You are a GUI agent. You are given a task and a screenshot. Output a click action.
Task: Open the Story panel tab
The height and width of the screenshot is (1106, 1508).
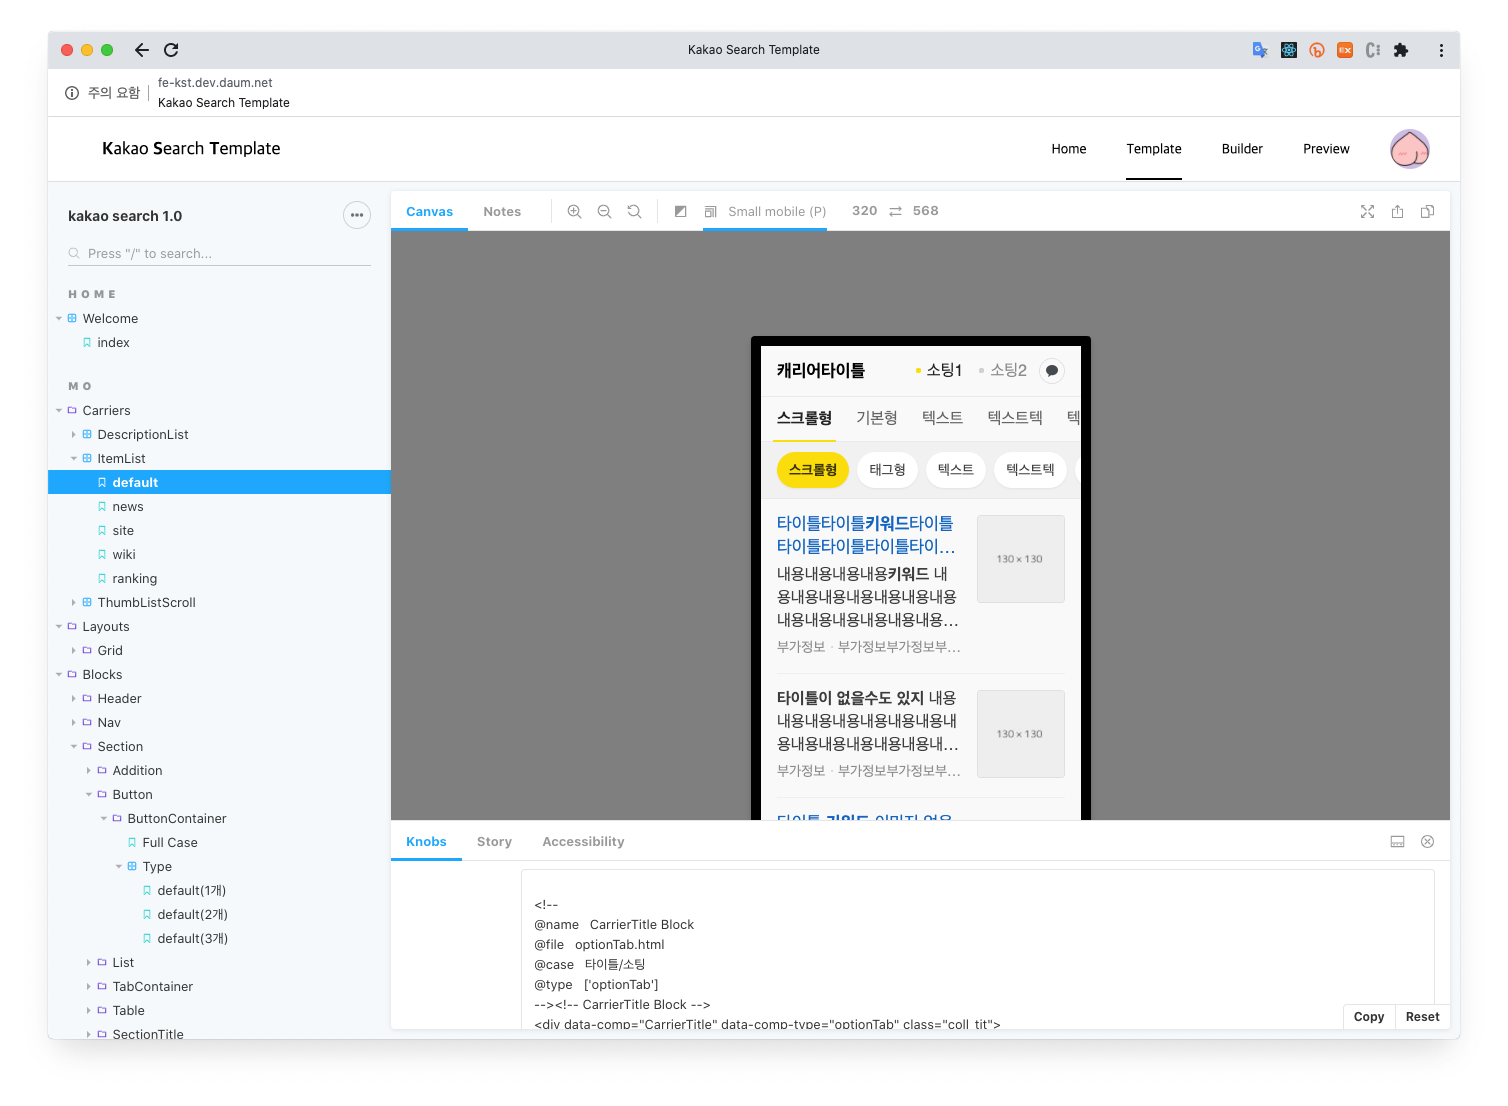pyautogui.click(x=494, y=842)
